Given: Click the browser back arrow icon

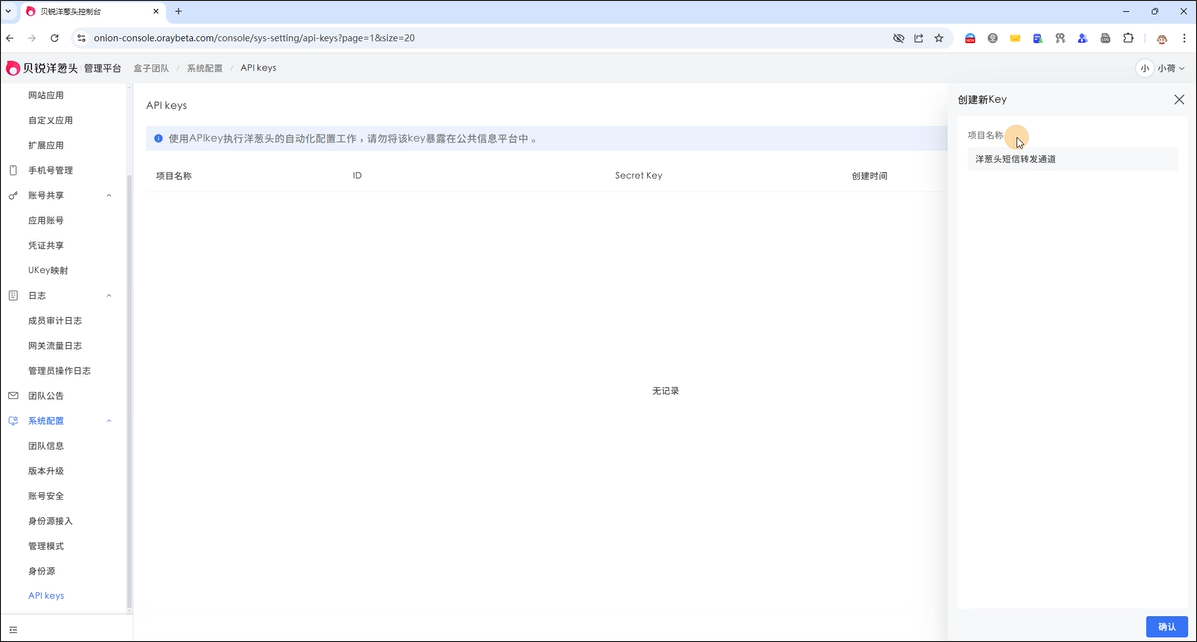Looking at the screenshot, I should coord(10,38).
